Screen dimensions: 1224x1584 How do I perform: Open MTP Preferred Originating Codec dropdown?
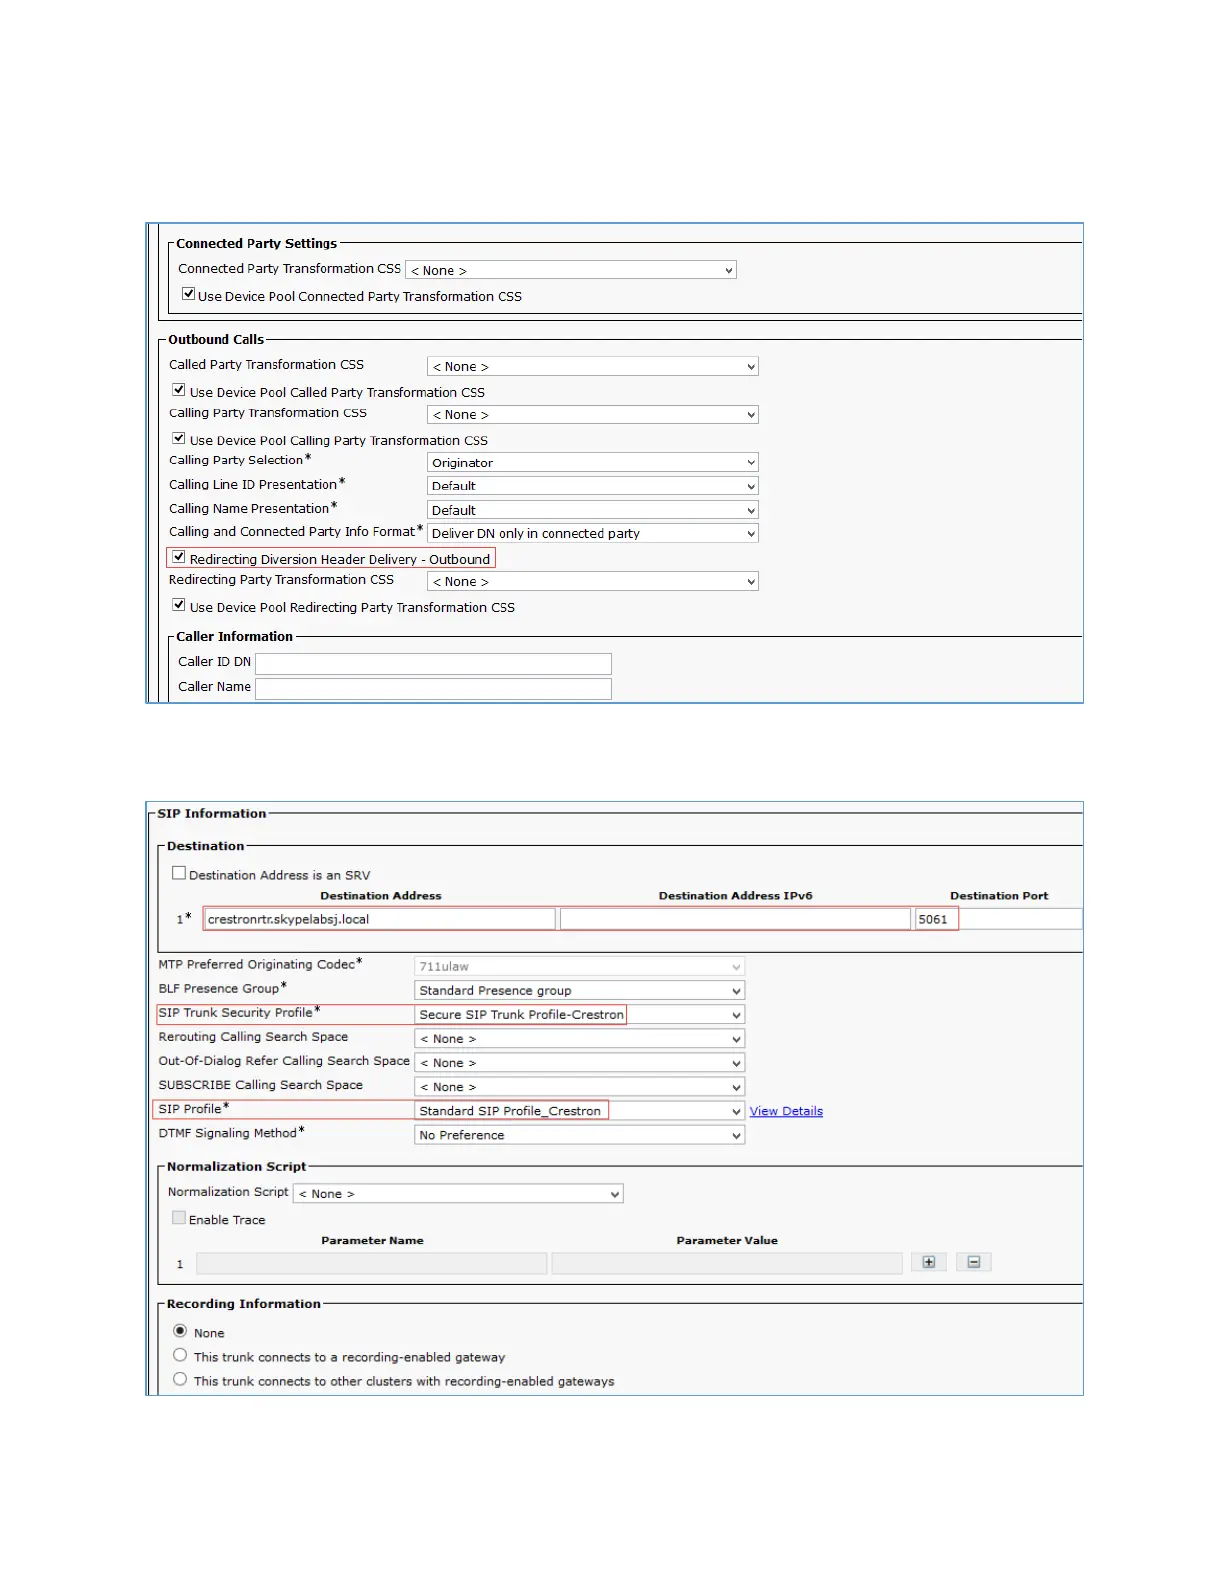pyautogui.click(x=580, y=966)
